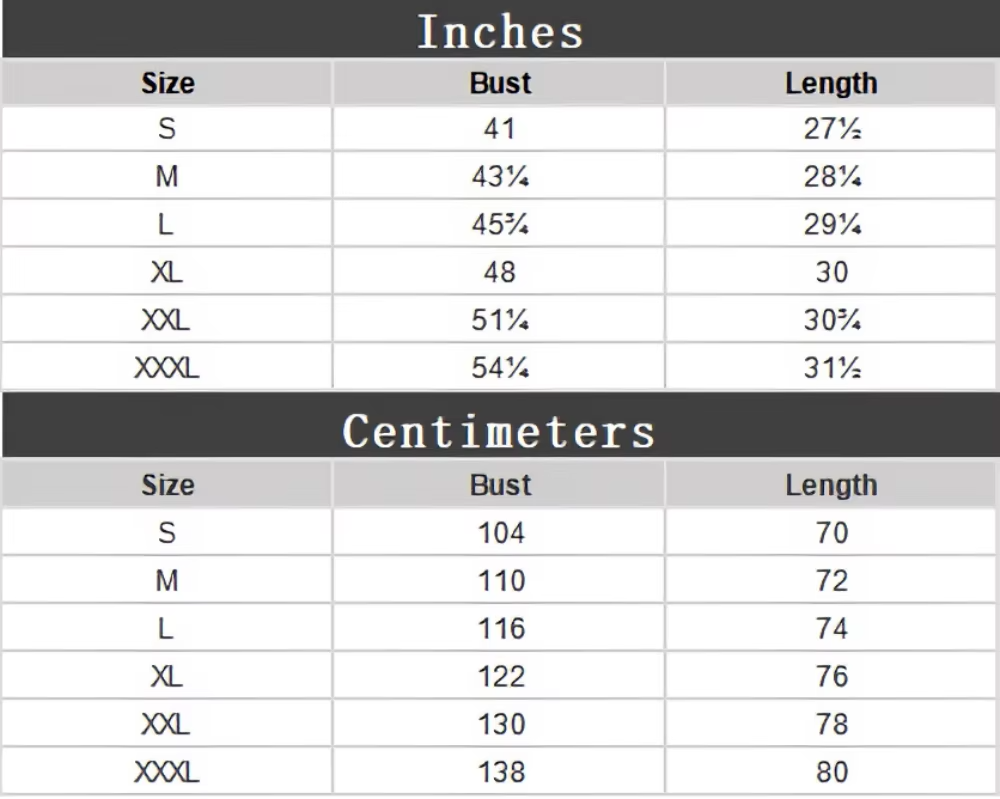
Task: Click the 30¾ length value for XXL
Action: click(x=831, y=319)
